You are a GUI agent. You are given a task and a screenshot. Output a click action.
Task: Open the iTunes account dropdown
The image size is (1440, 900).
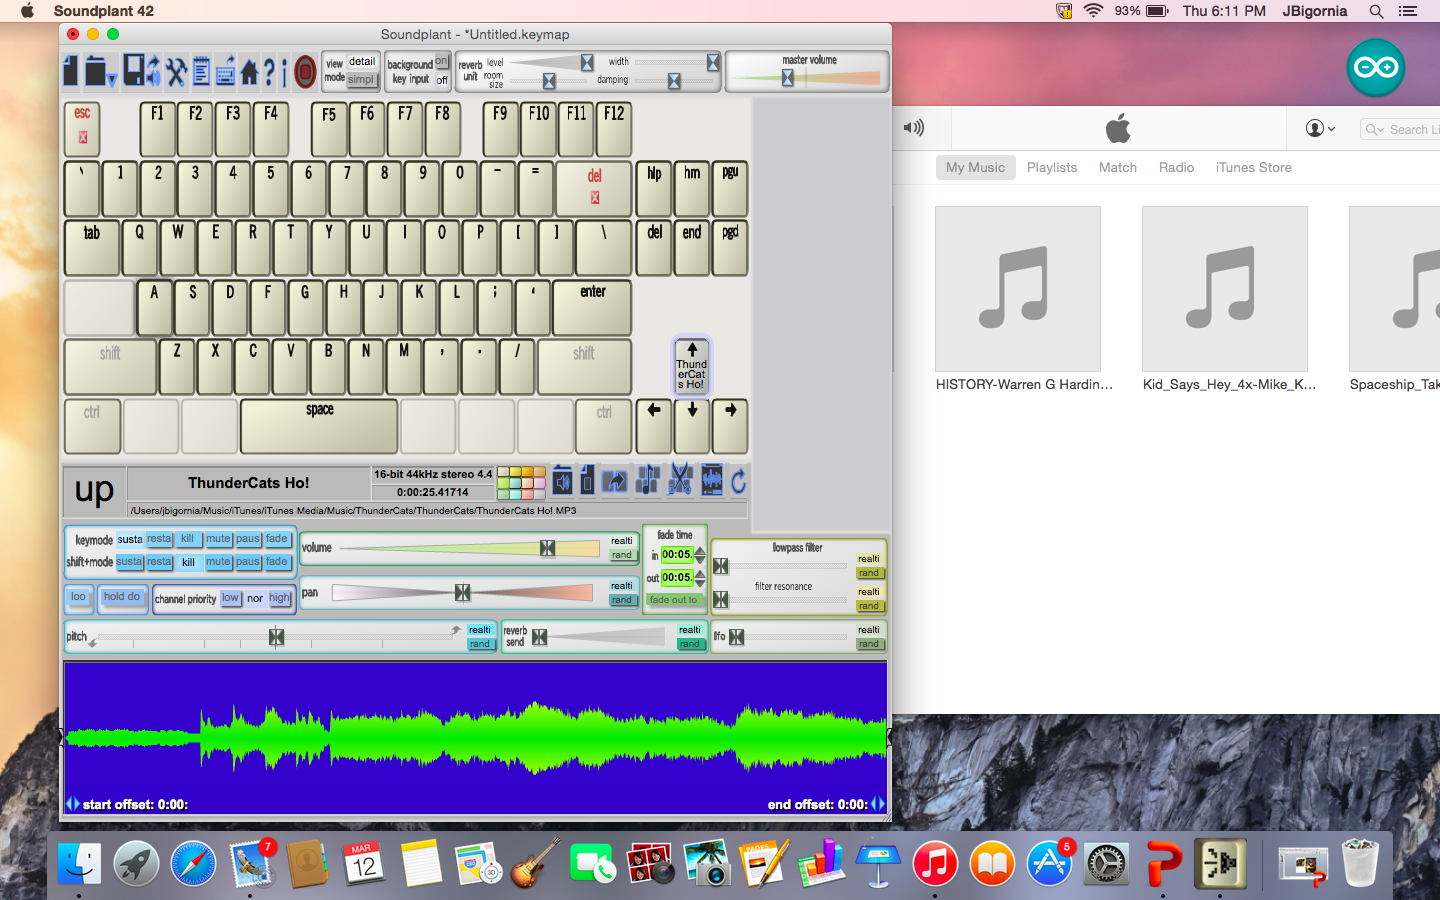pyautogui.click(x=1321, y=128)
